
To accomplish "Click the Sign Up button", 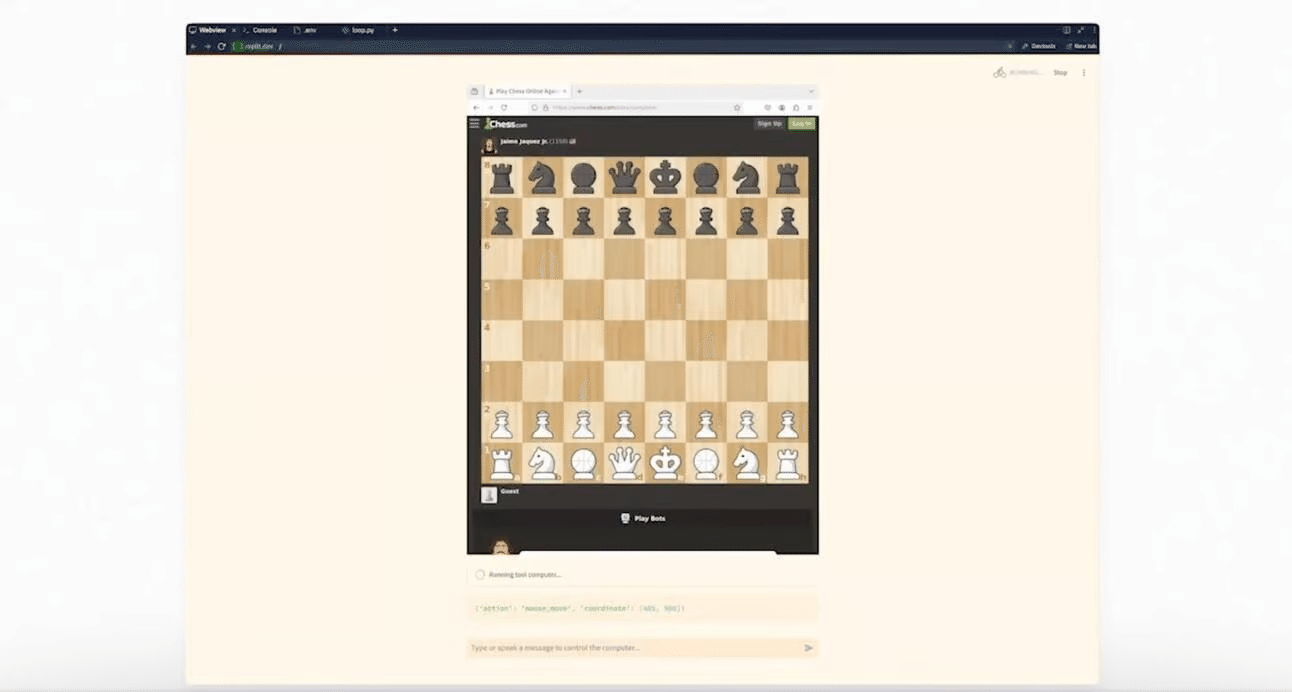I will [x=769, y=123].
